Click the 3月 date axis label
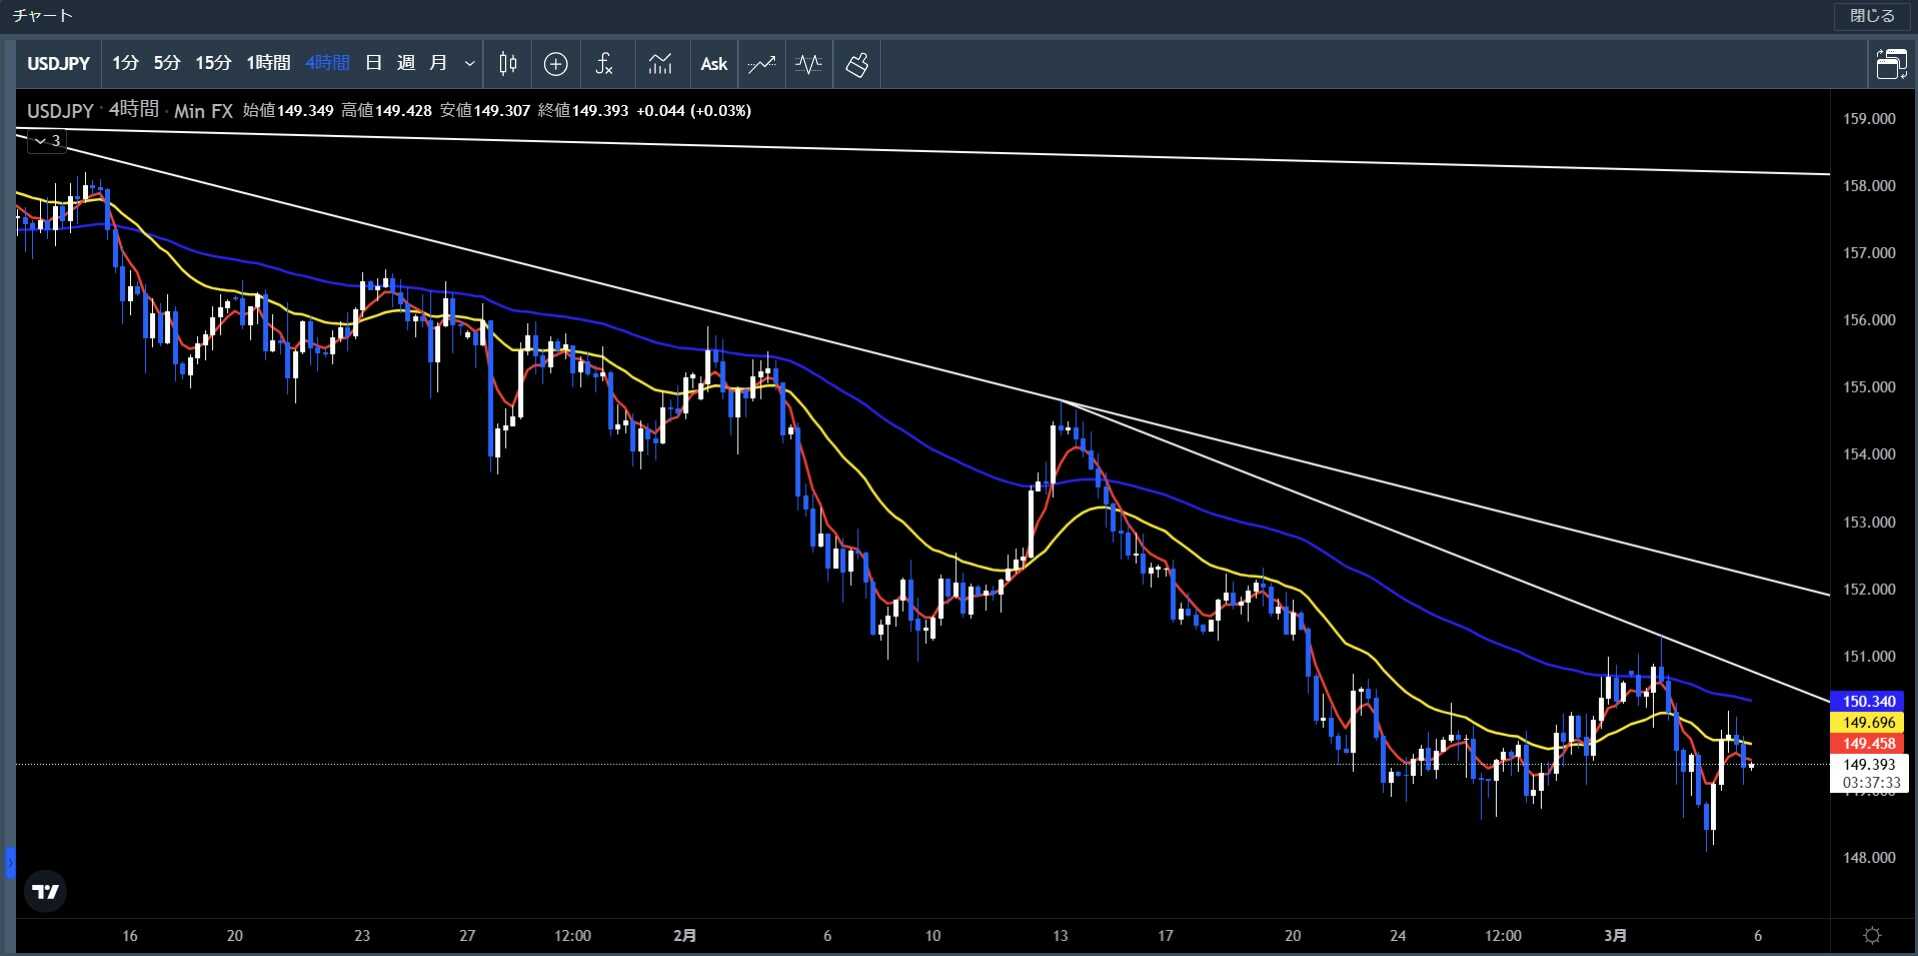Image resolution: width=1918 pixels, height=956 pixels. (1615, 936)
